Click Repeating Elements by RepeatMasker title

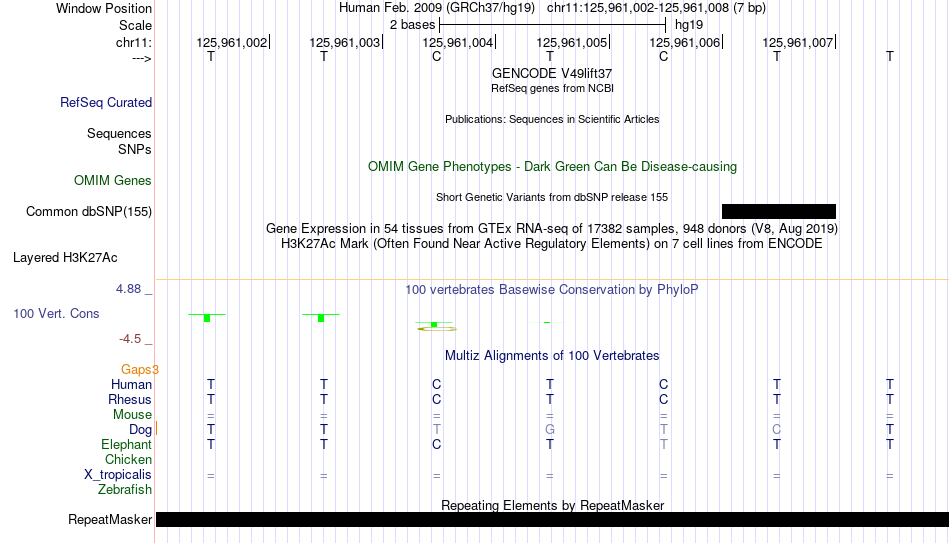(552, 505)
